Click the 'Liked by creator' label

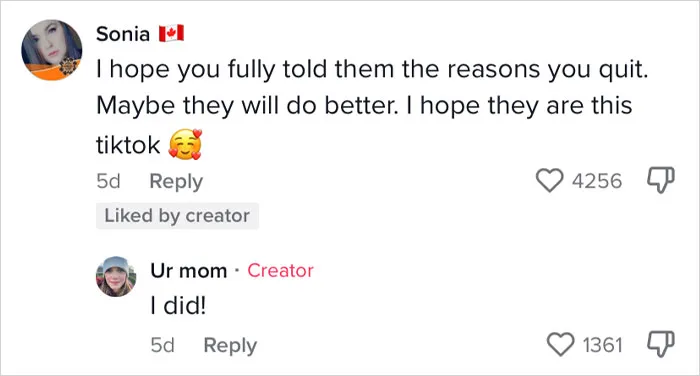pyautogui.click(x=177, y=216)
